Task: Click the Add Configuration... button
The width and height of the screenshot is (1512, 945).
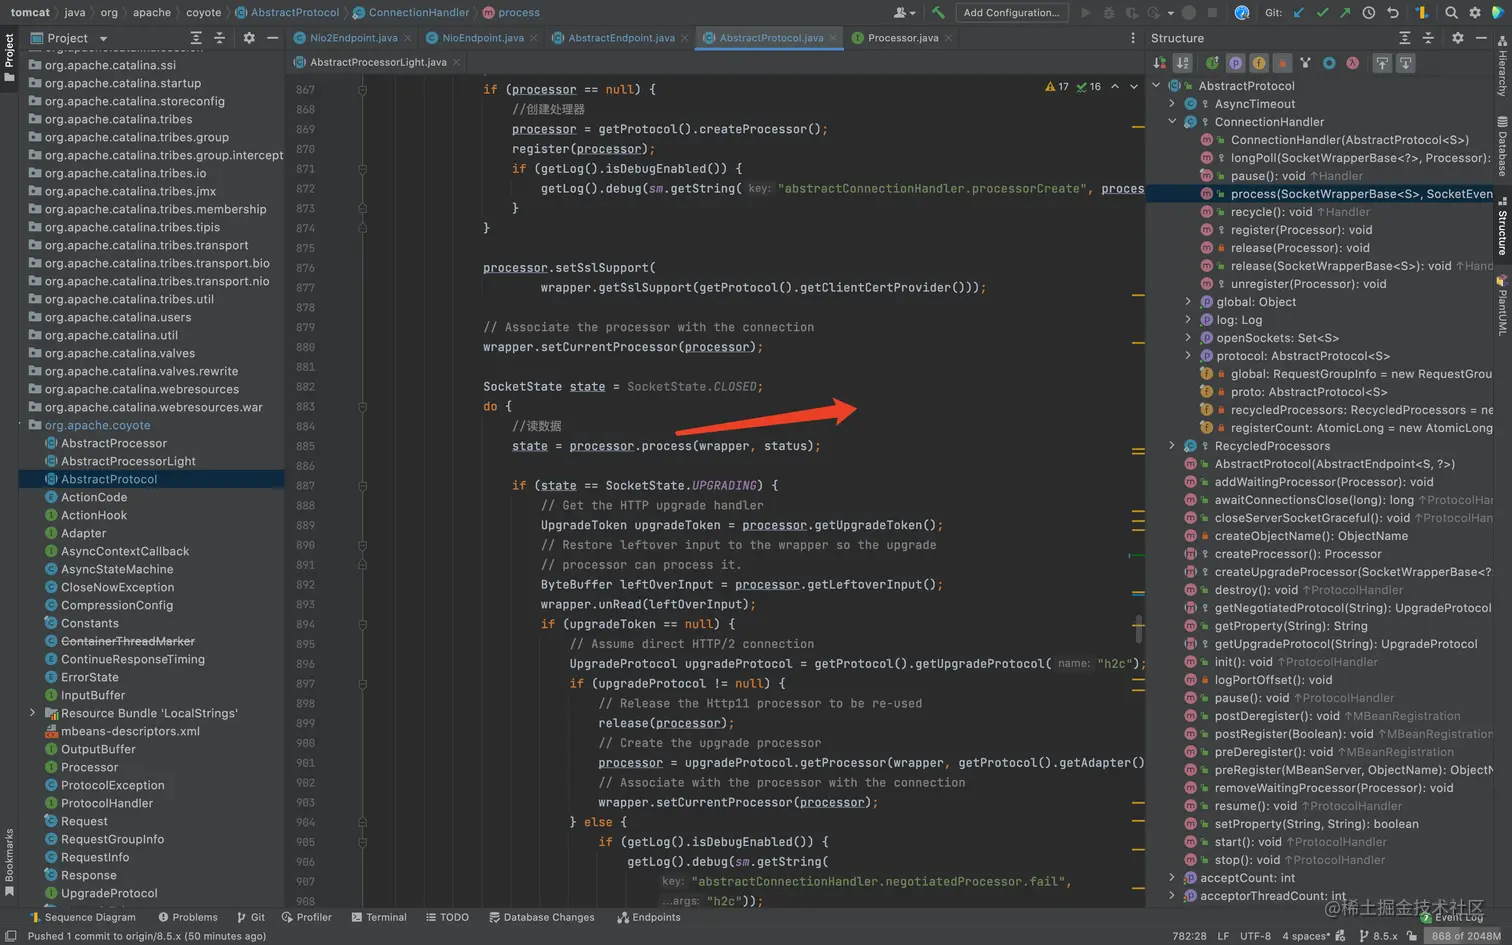Action: [1011, 13]
